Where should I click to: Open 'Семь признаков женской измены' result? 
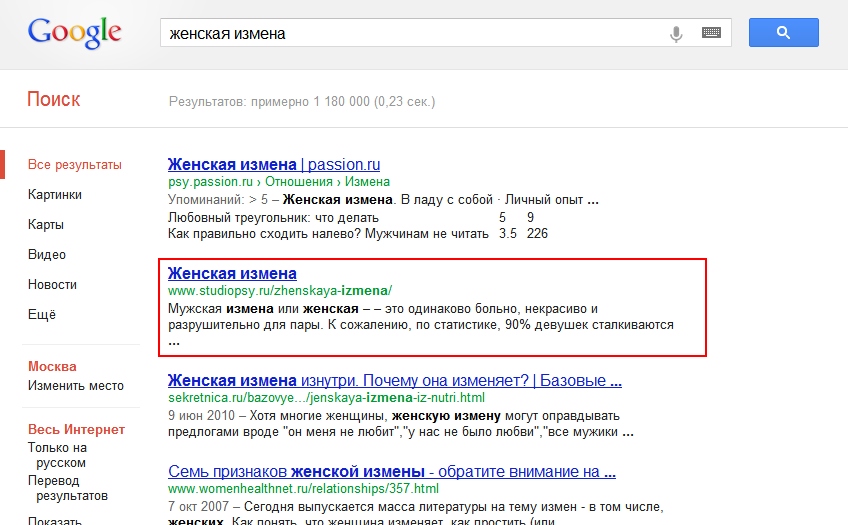pyautogui.click(x=392, y=471)
